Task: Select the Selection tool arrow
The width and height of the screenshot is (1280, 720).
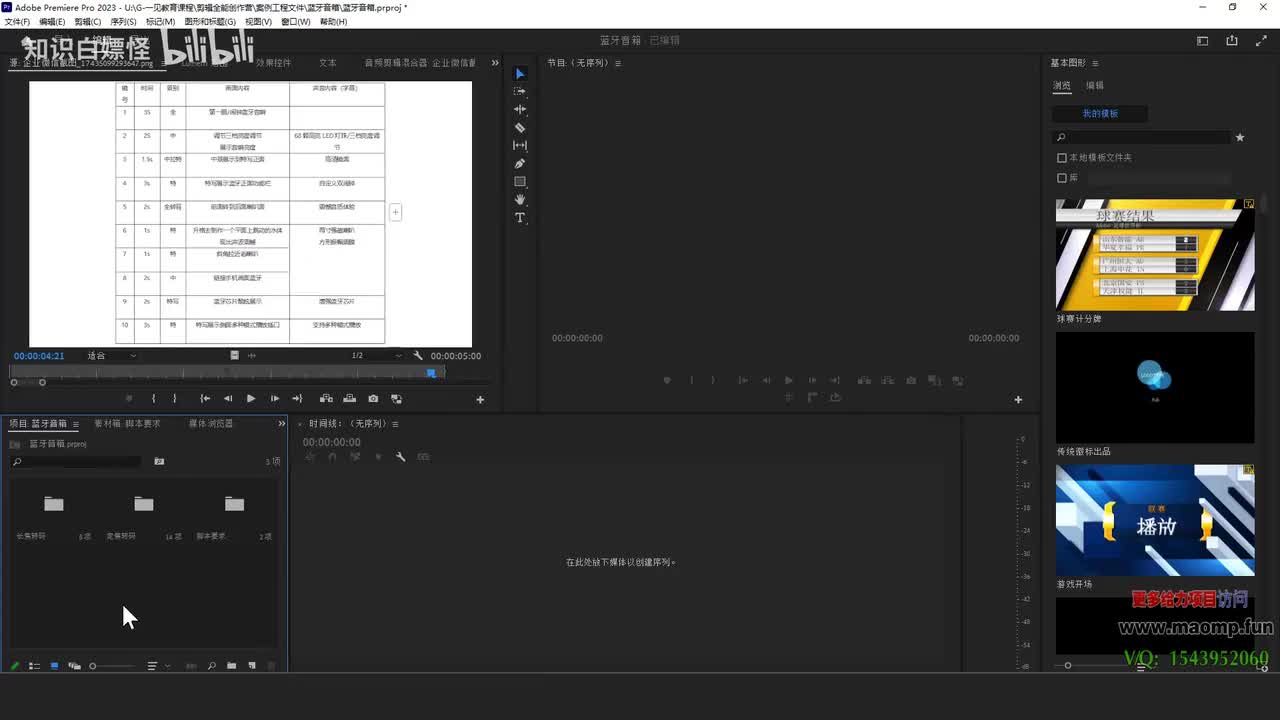Action: 520,74
